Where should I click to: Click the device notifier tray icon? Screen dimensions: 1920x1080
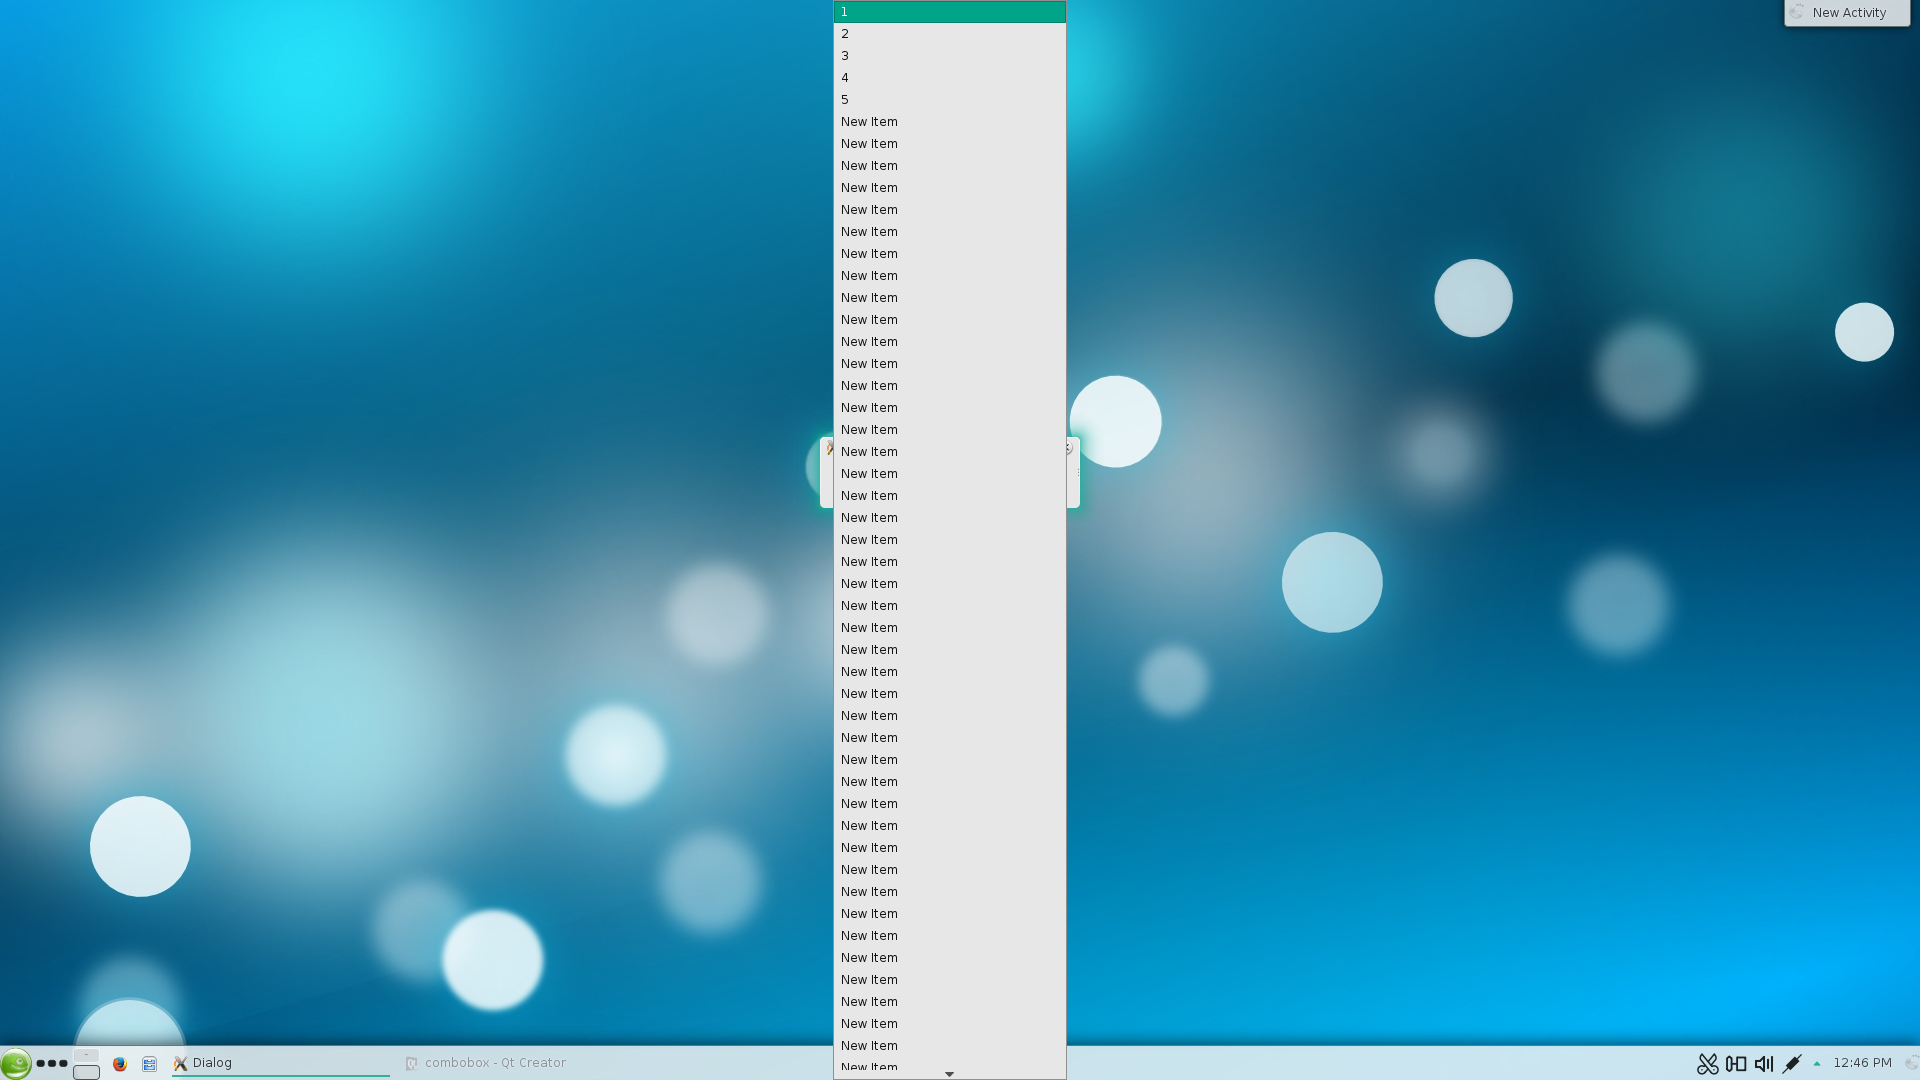(1736, 1064)
